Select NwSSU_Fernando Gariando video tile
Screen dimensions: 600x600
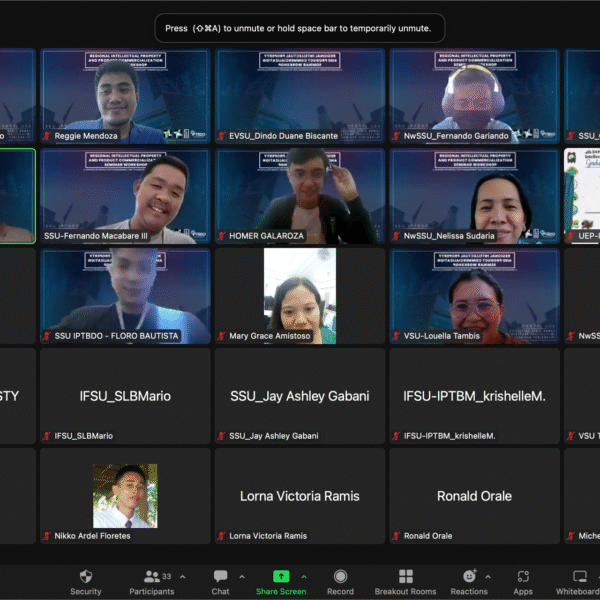(x=474, y=96)
